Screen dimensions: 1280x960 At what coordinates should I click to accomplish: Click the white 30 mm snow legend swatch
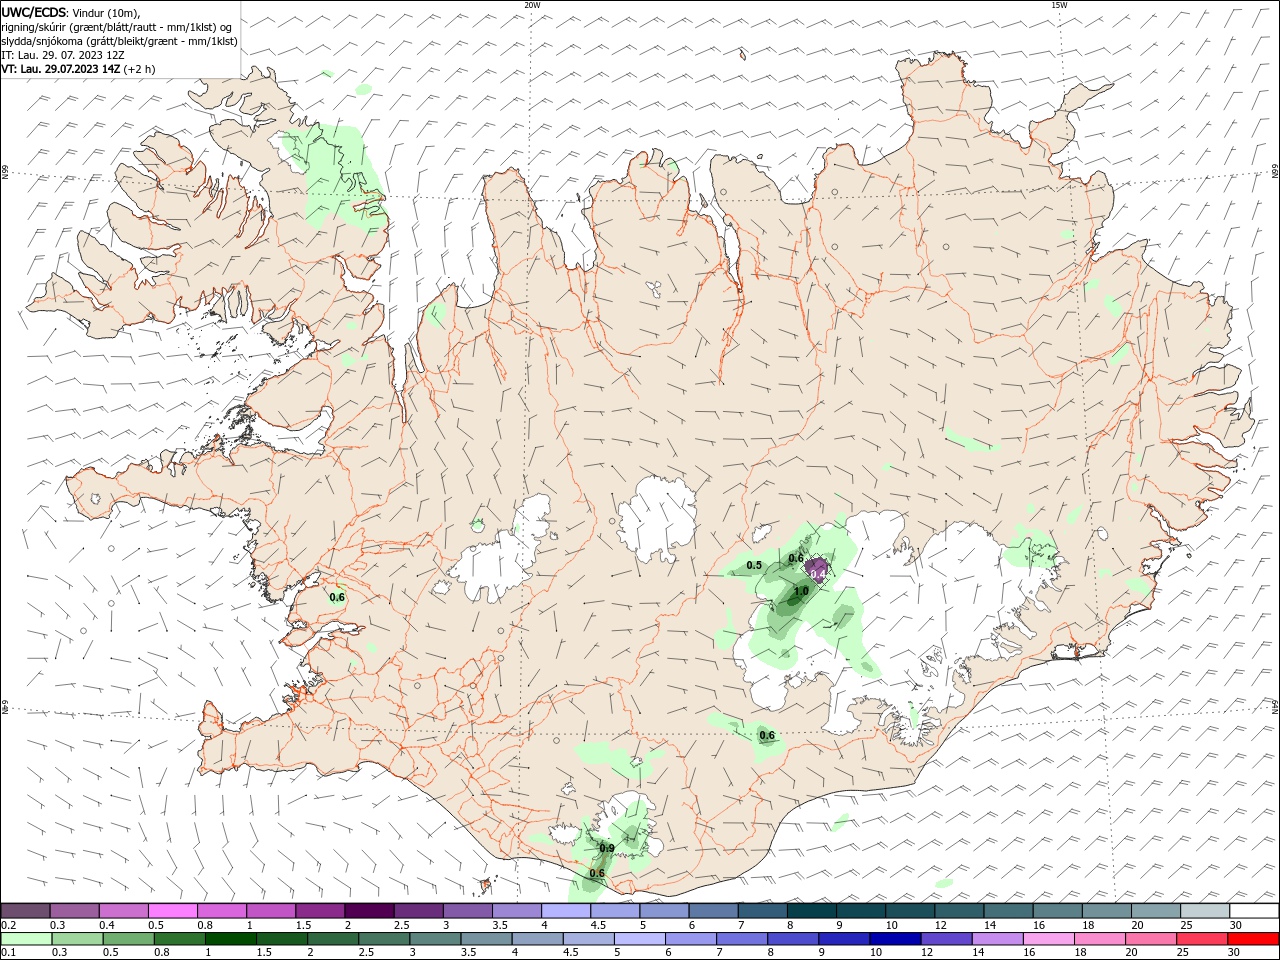(1254, 911)
